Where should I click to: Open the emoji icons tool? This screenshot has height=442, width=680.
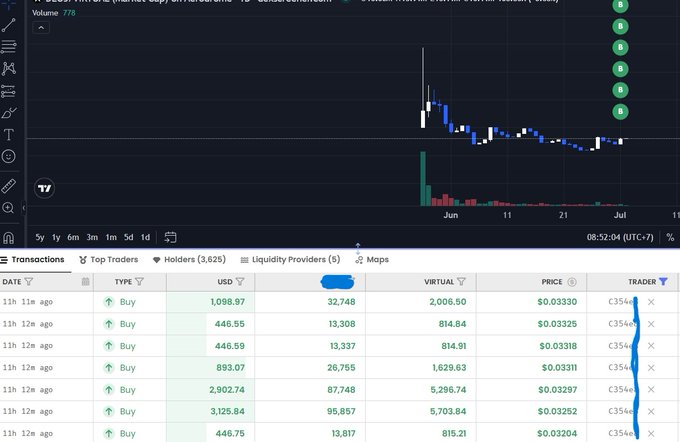coord(9,156)
